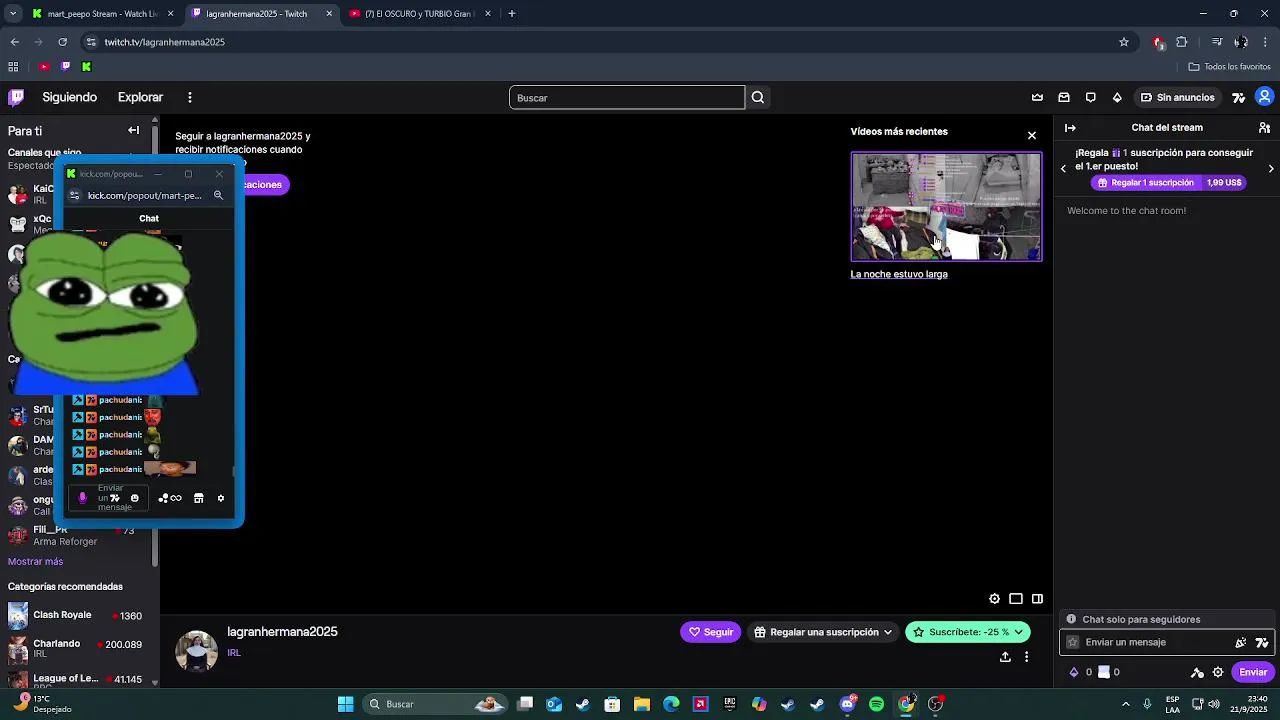Collapse the Para ti sidebar
The image size is (1280, 720).
coord(133,130)
